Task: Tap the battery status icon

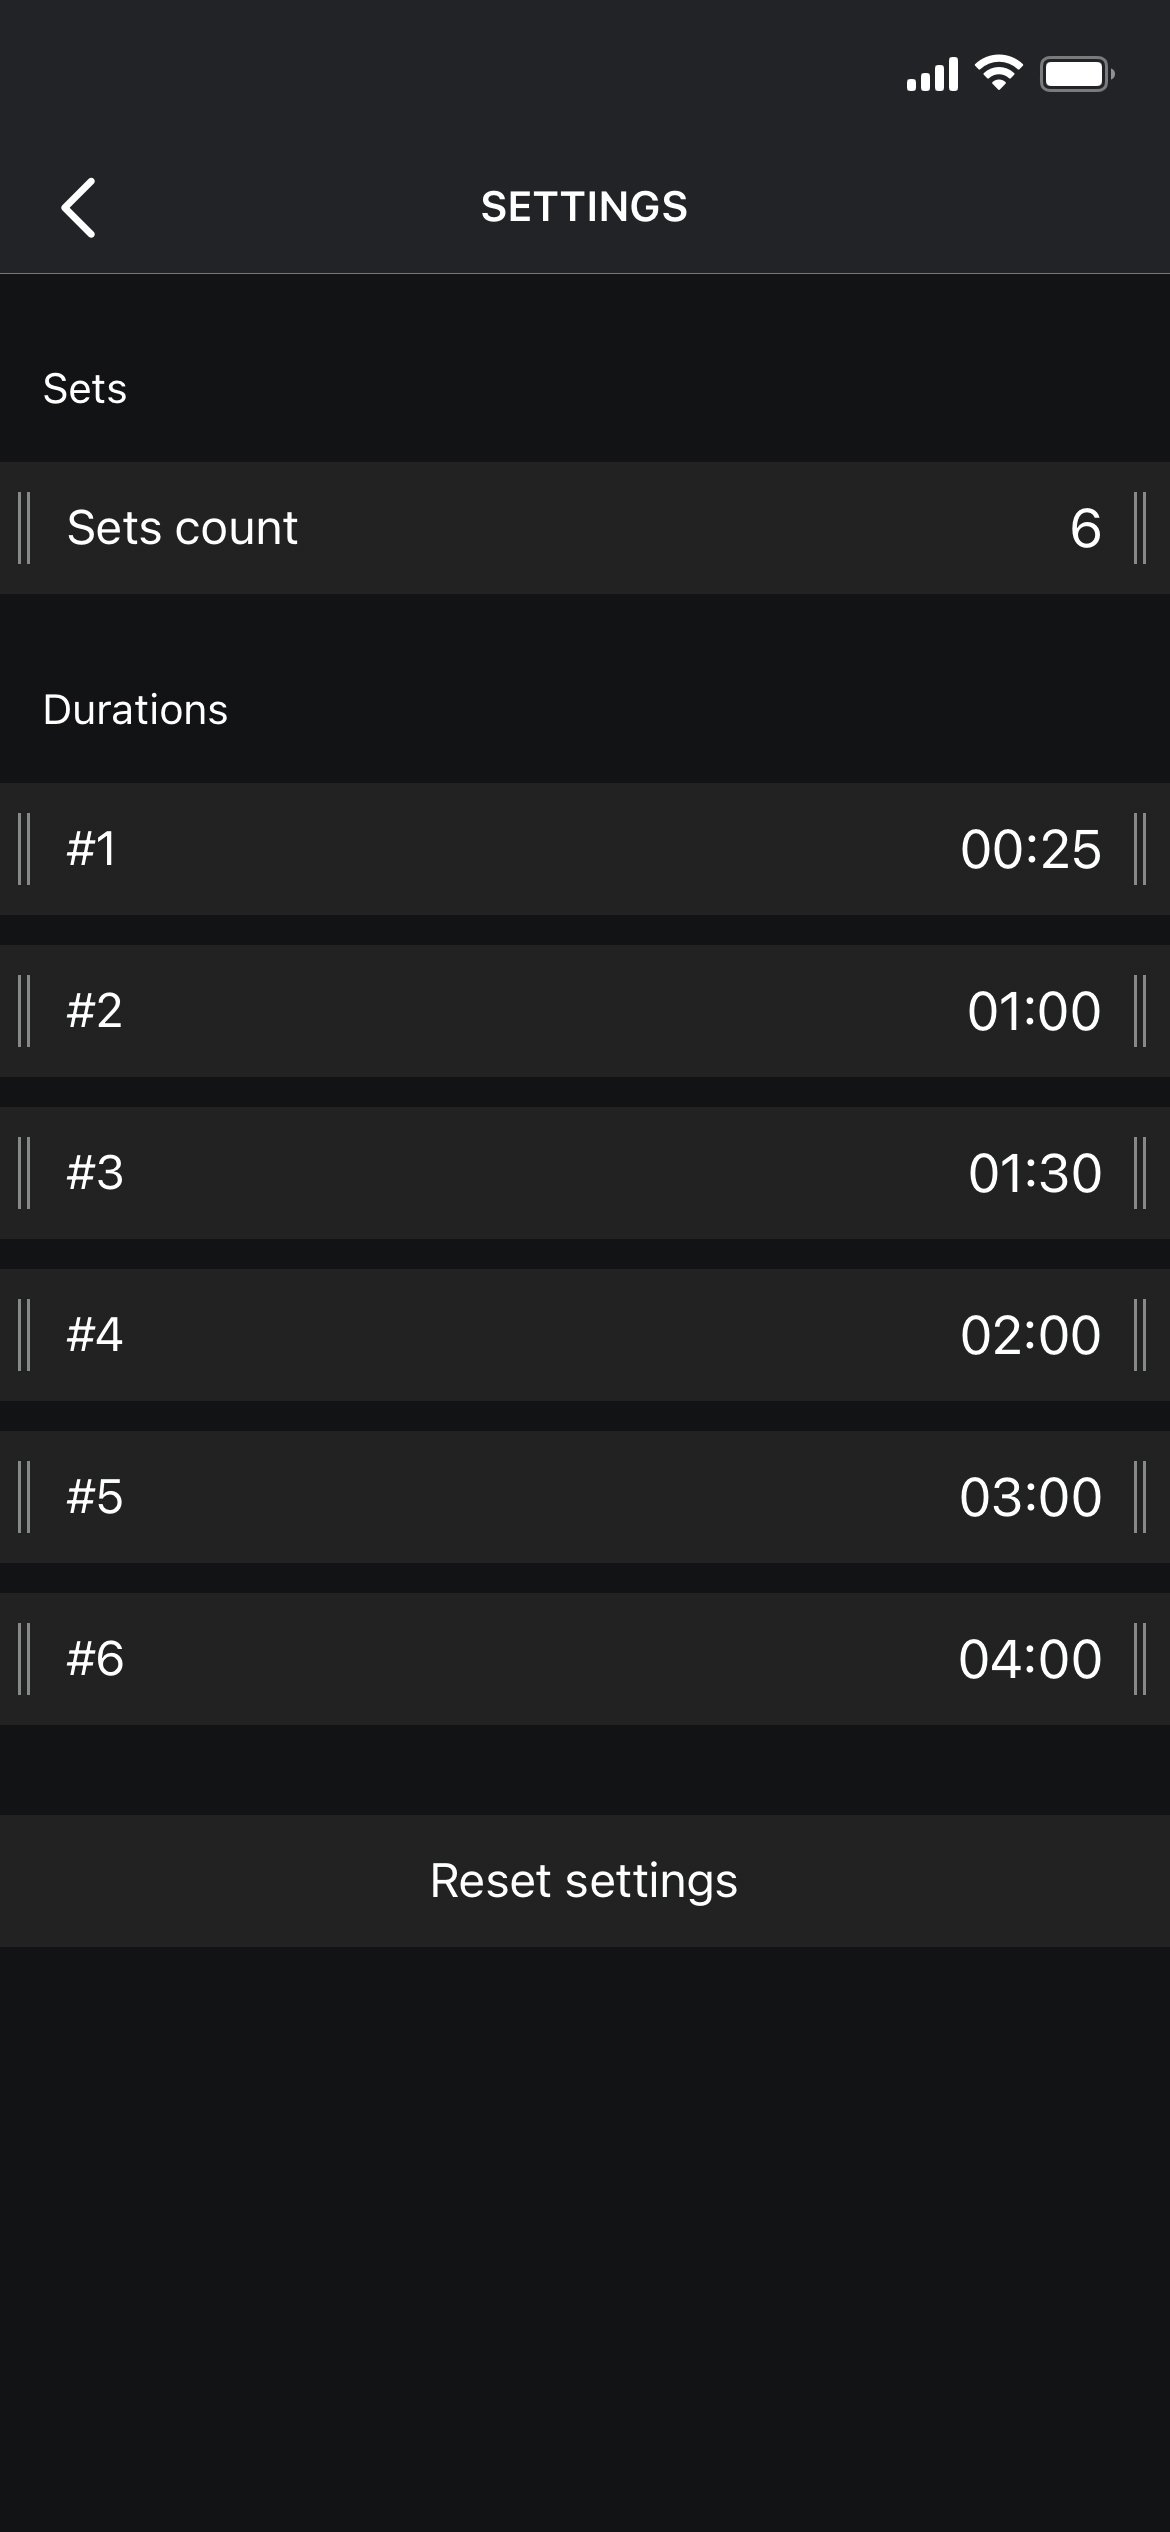Action: [x=1077, y=74]
